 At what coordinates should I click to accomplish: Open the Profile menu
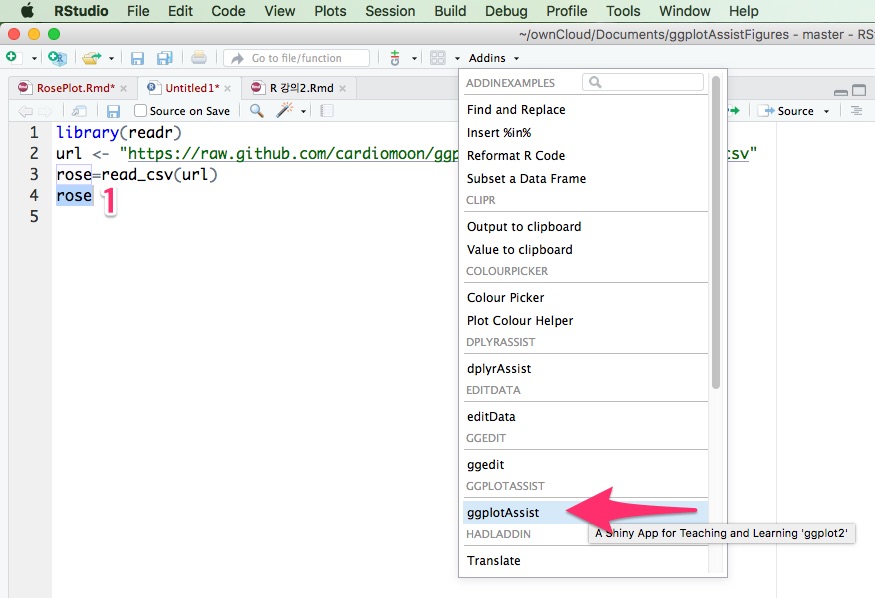coord(566,11)
